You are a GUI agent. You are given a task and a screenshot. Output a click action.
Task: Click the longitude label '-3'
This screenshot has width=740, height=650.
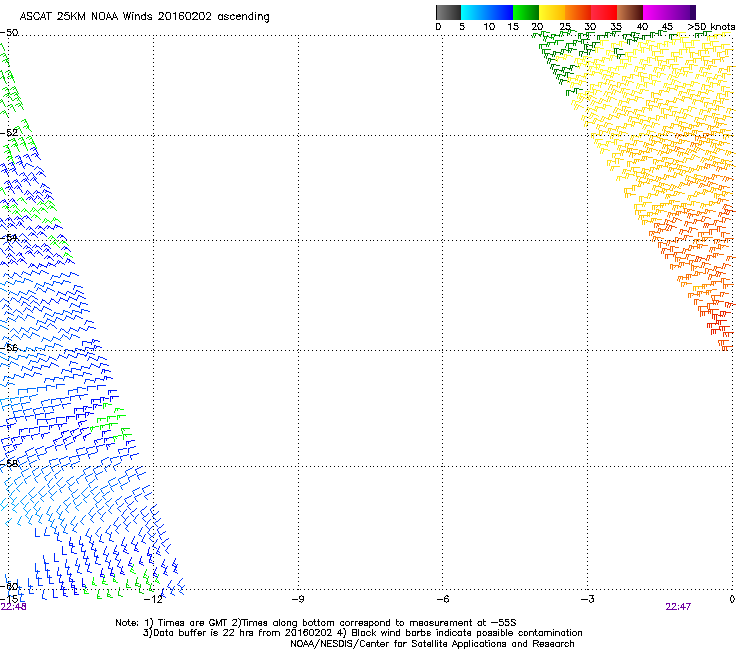(587, 599)
